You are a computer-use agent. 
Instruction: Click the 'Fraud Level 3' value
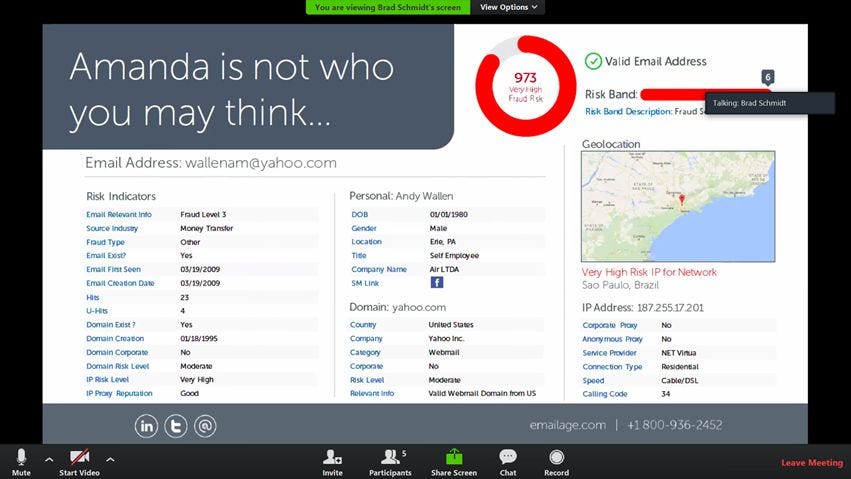tap(203, 214)
